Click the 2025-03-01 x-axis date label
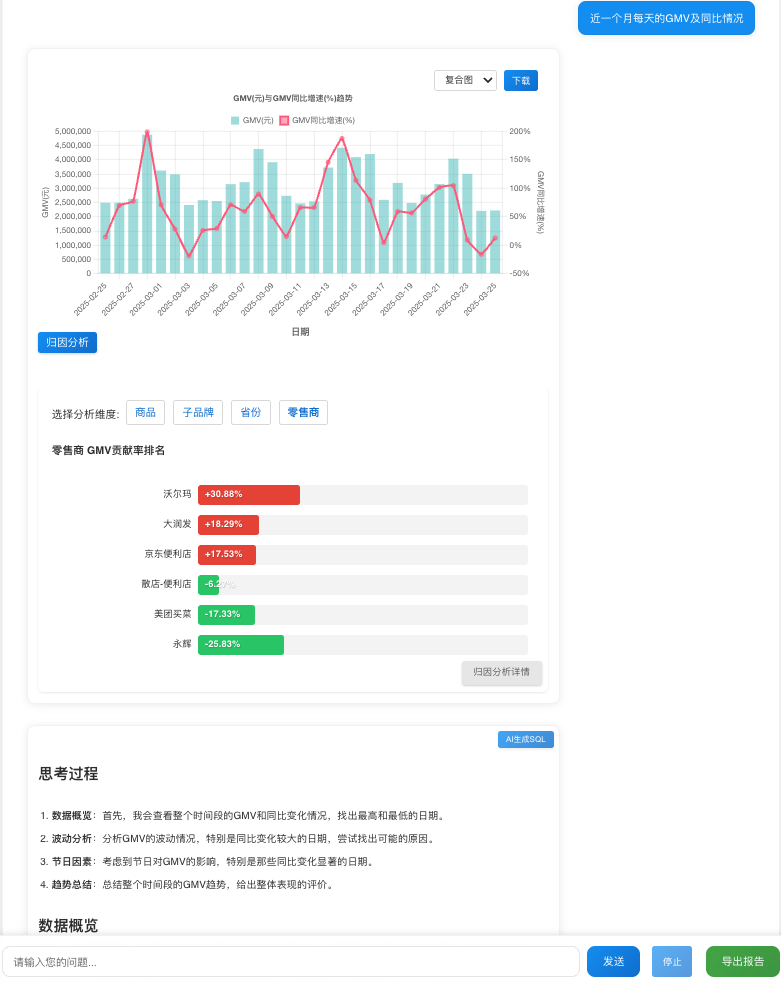 tap(146, 299)
